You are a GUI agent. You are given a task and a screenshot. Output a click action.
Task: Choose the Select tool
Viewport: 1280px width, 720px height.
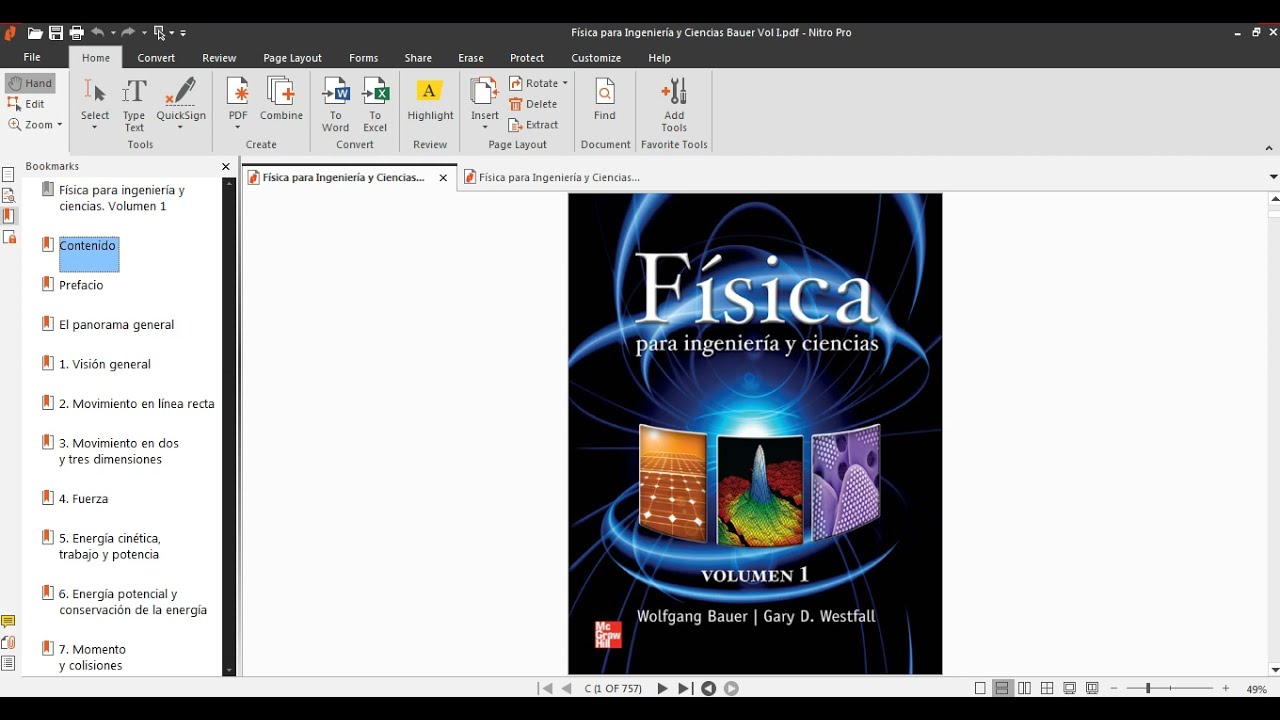95,104
